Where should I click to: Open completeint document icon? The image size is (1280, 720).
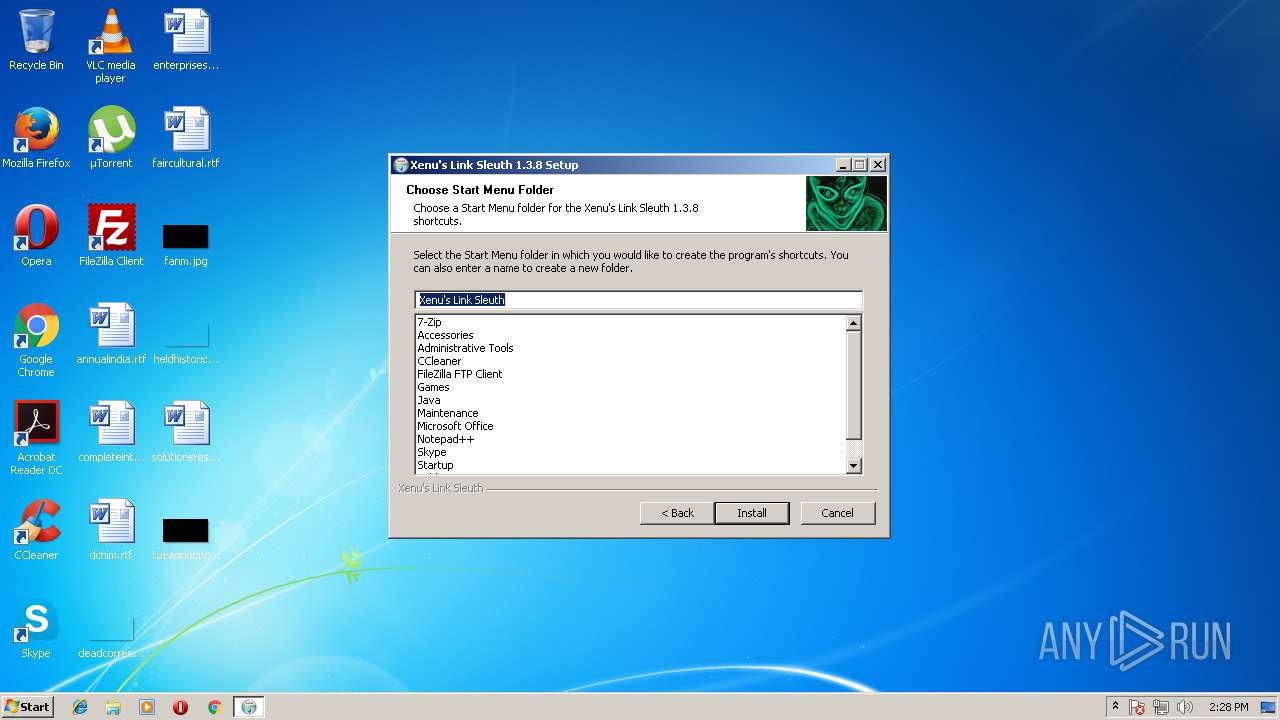[111, 432]
